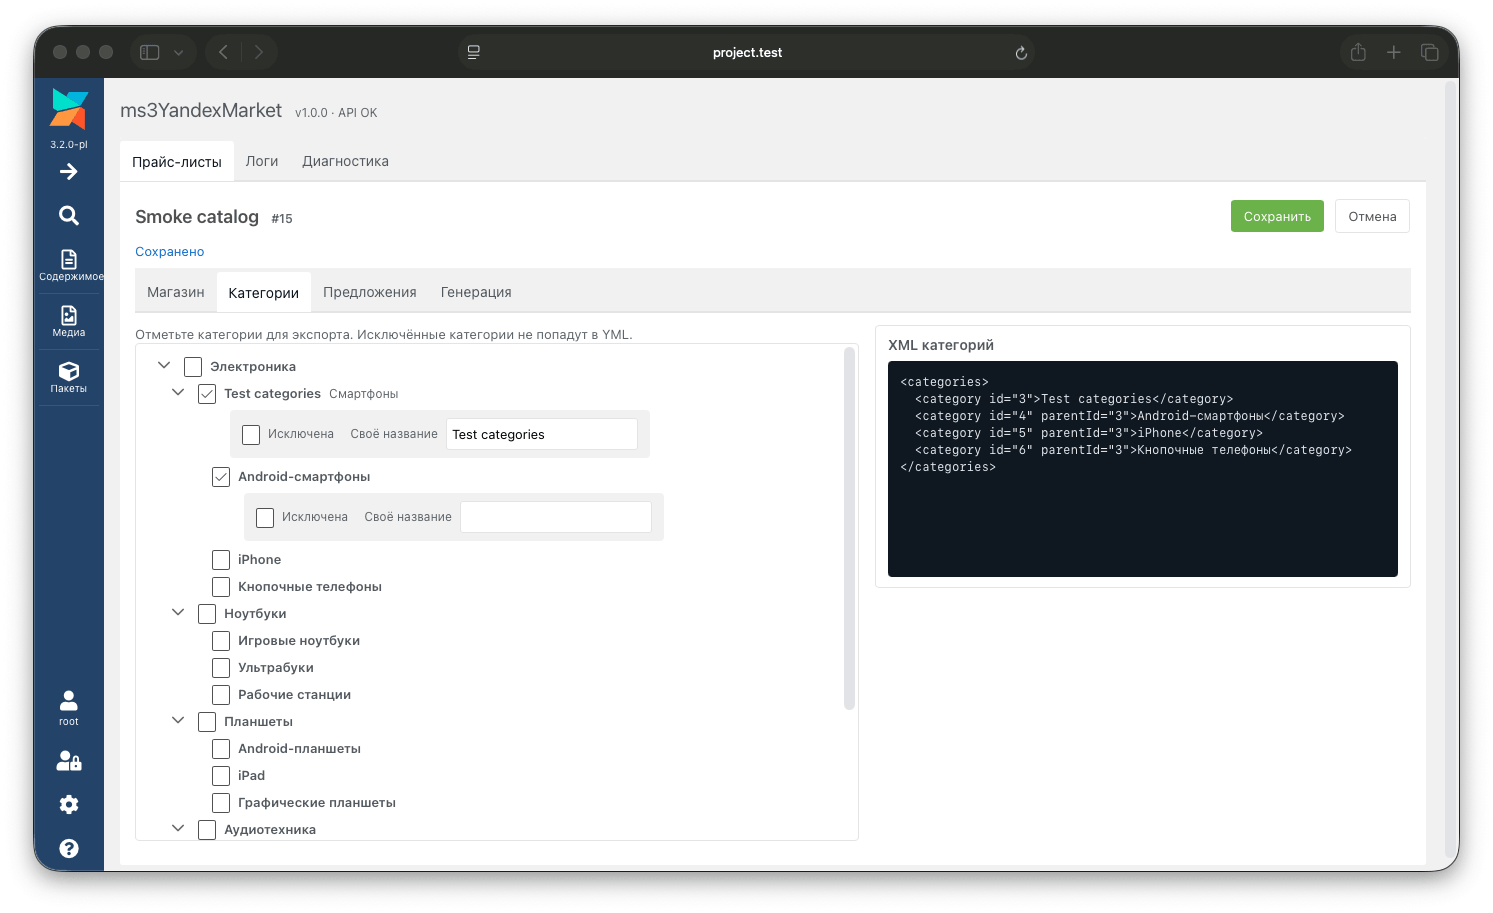Select the Прайс-листы tab

pyautogui.click(x=177, y=161)
